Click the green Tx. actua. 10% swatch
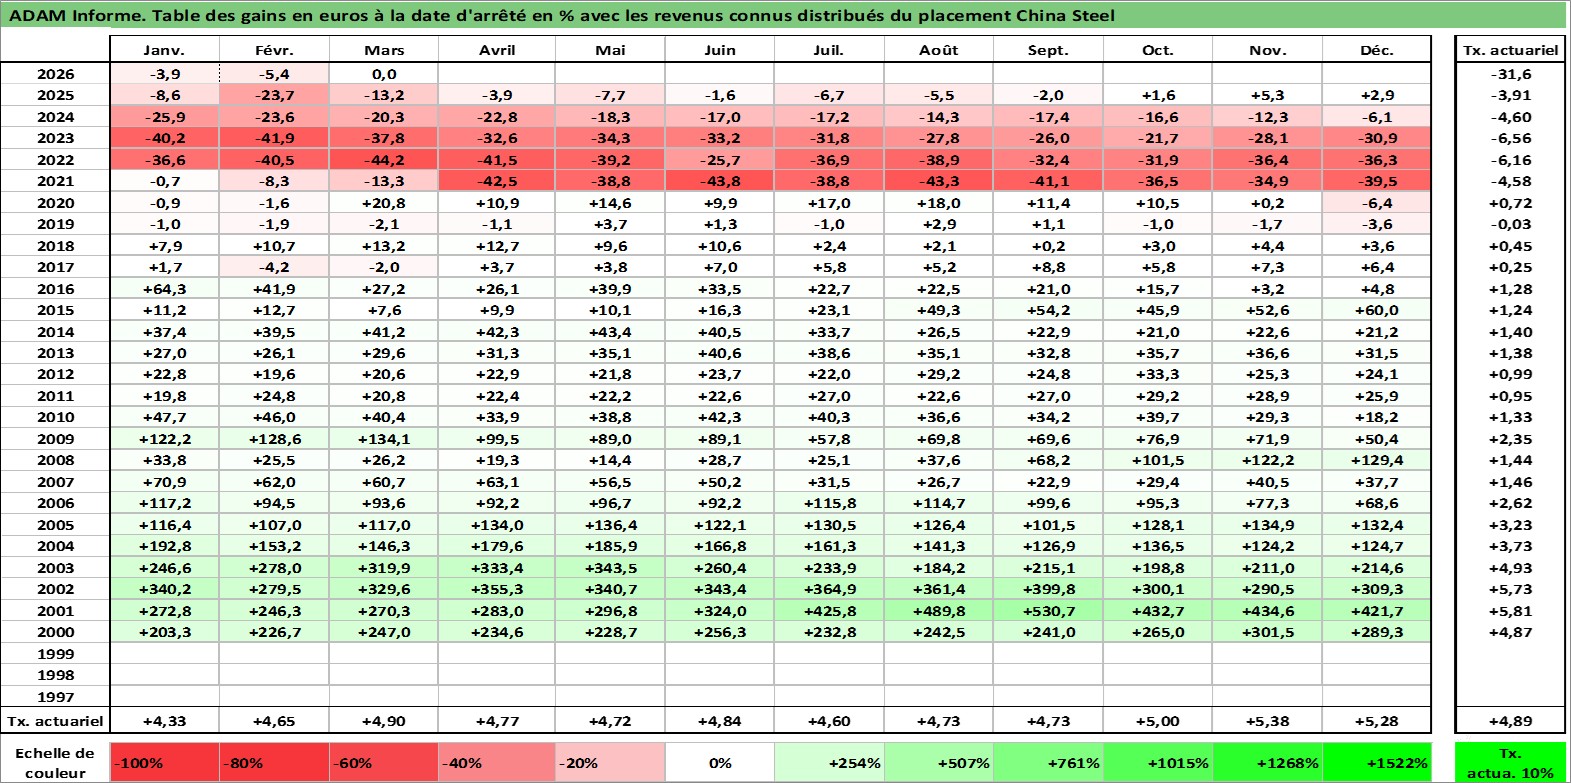Viewport: 1571px width, 783px height. [1510, 763]
